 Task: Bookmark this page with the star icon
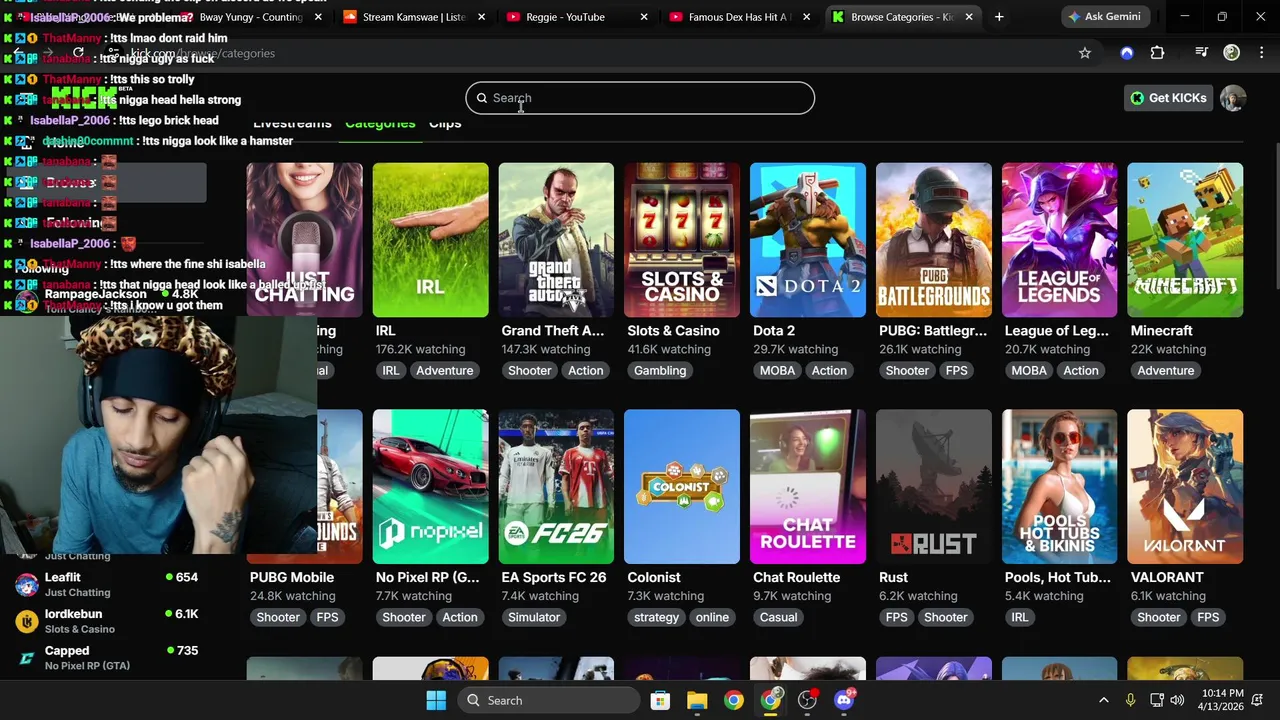(1084, 53)
